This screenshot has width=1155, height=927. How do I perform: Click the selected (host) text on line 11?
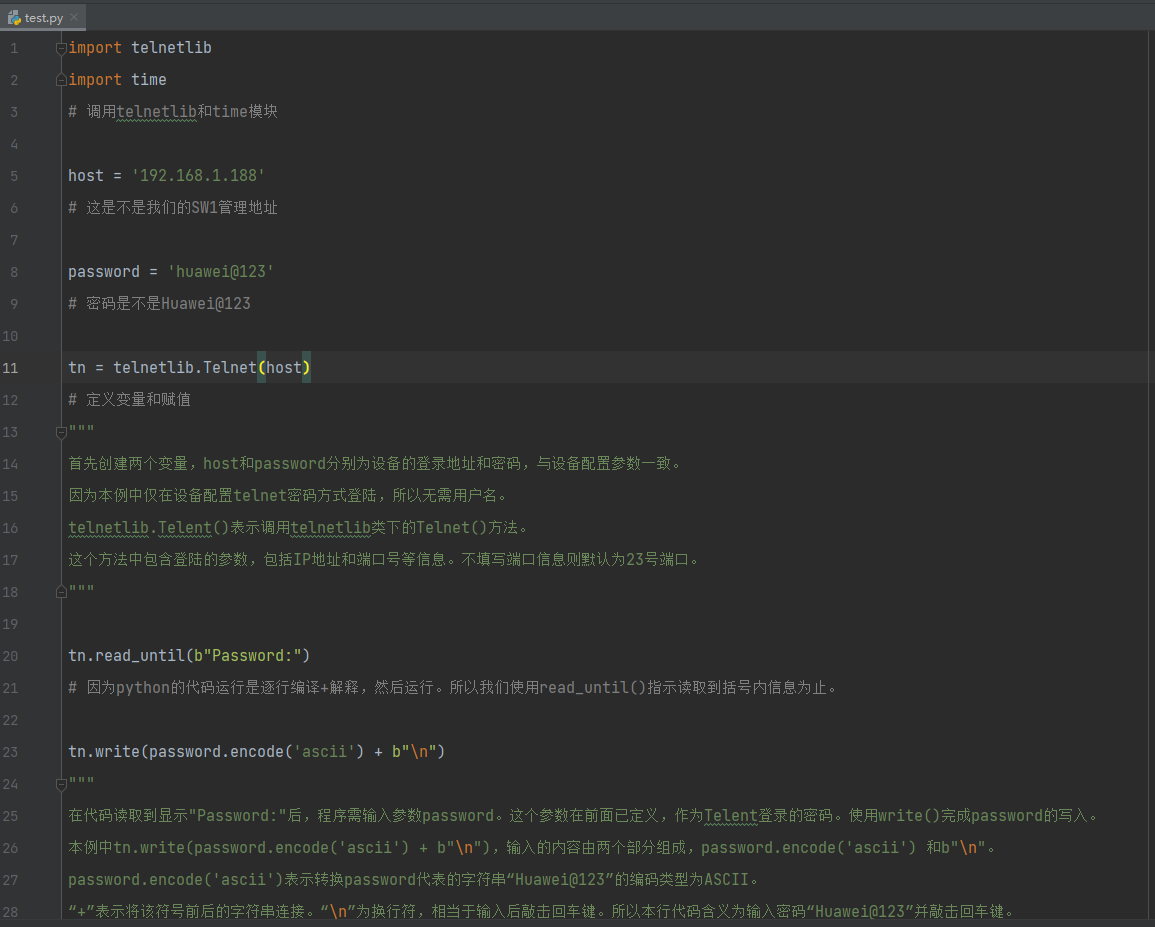click(285, 367)
